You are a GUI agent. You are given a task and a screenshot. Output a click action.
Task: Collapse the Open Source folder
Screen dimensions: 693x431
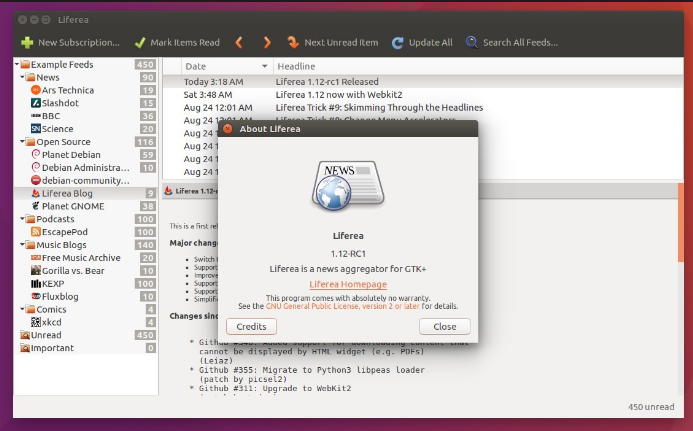22,141
